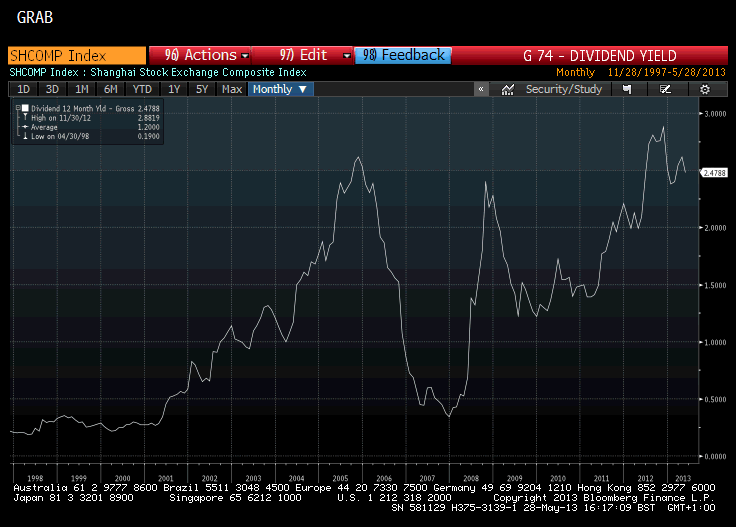Screen dimensions: 736x527
Task: Click the chart line icon beside Security/Study
Action: point(507,89)
